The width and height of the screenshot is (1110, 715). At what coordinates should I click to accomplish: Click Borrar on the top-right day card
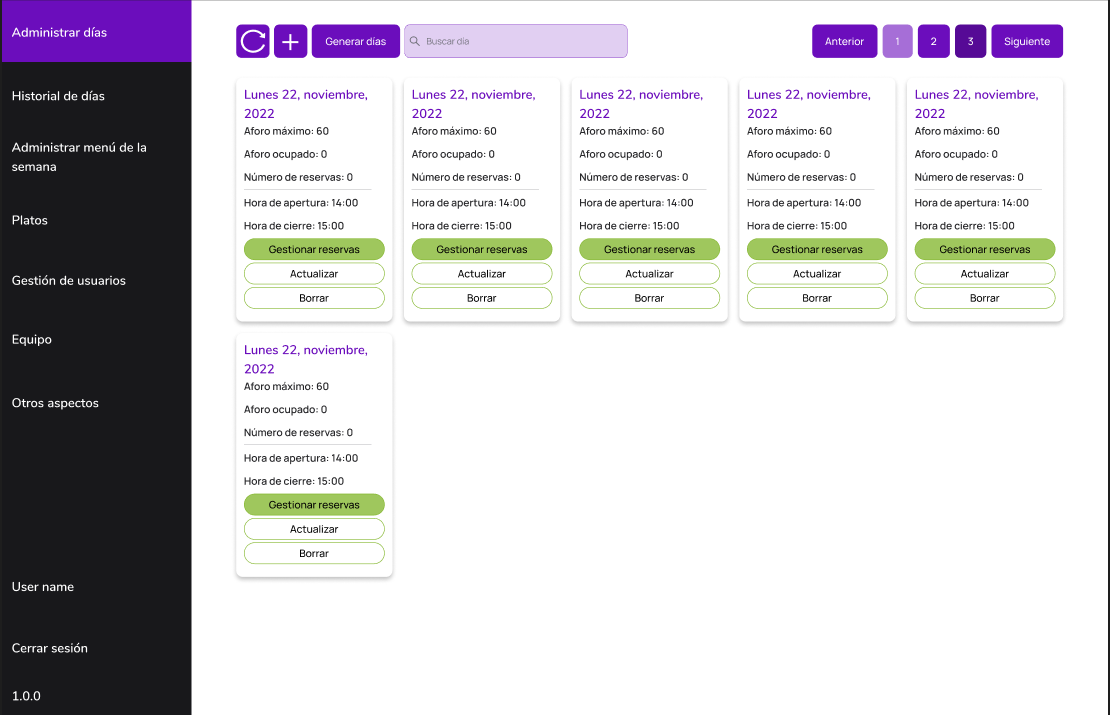click(984, 298)
